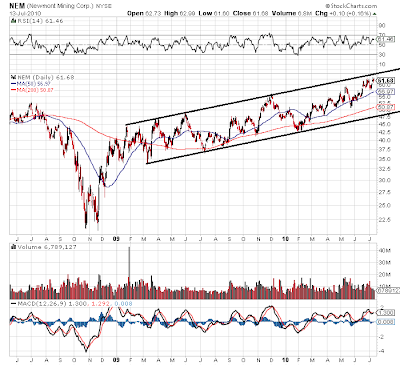The width and height of the screenshot is (400, 365).
Task: Select the Close value in the header row
Action: pos(260,13)
